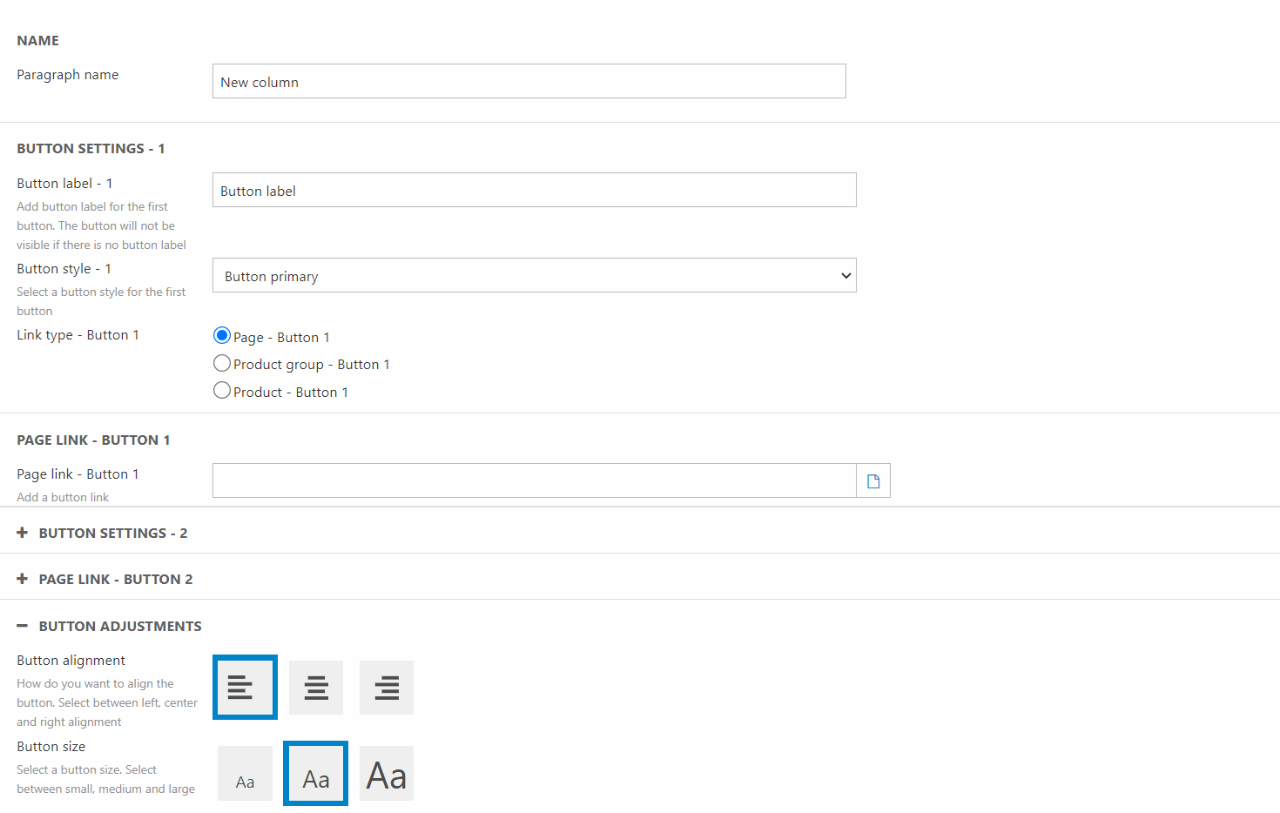
Task: Select center button alignment icon
Action: [x=316, y=687]
